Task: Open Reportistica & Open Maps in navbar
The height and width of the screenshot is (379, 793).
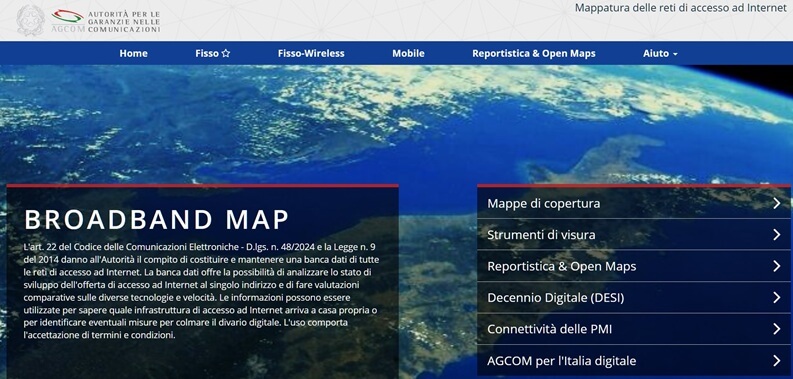Action: [x=534, y=53]
